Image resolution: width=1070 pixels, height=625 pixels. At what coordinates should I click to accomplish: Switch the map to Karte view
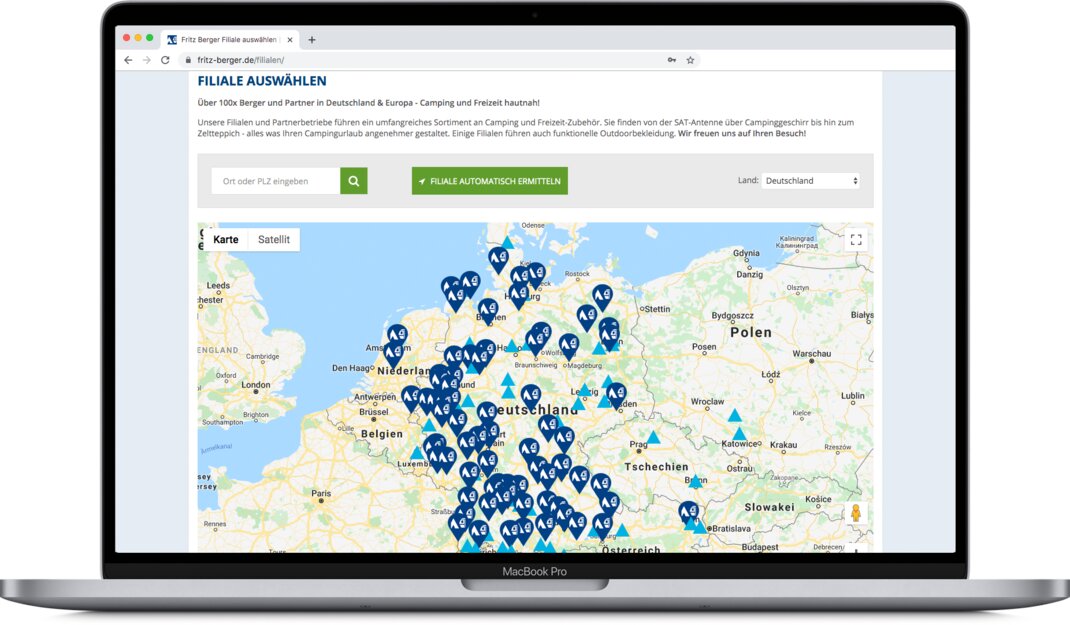click(226, 240)
